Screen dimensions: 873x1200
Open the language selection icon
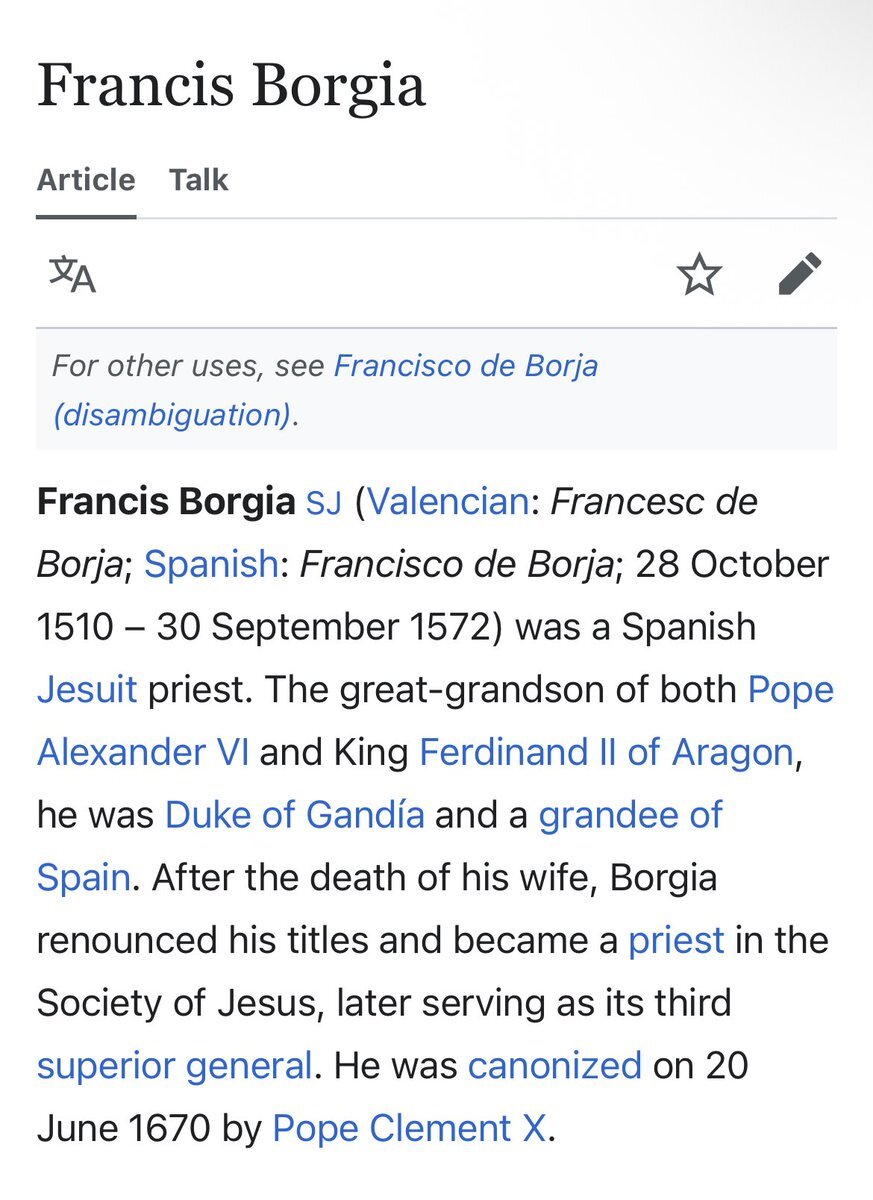73,273
